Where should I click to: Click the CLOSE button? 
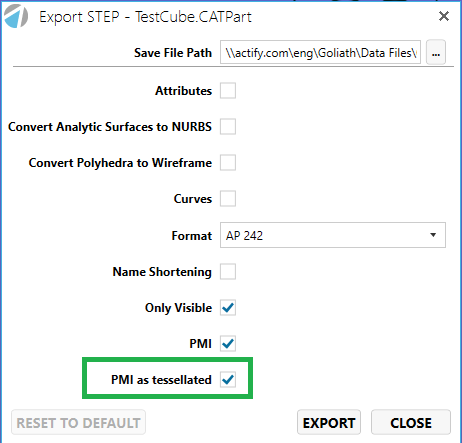click(411, 423)
